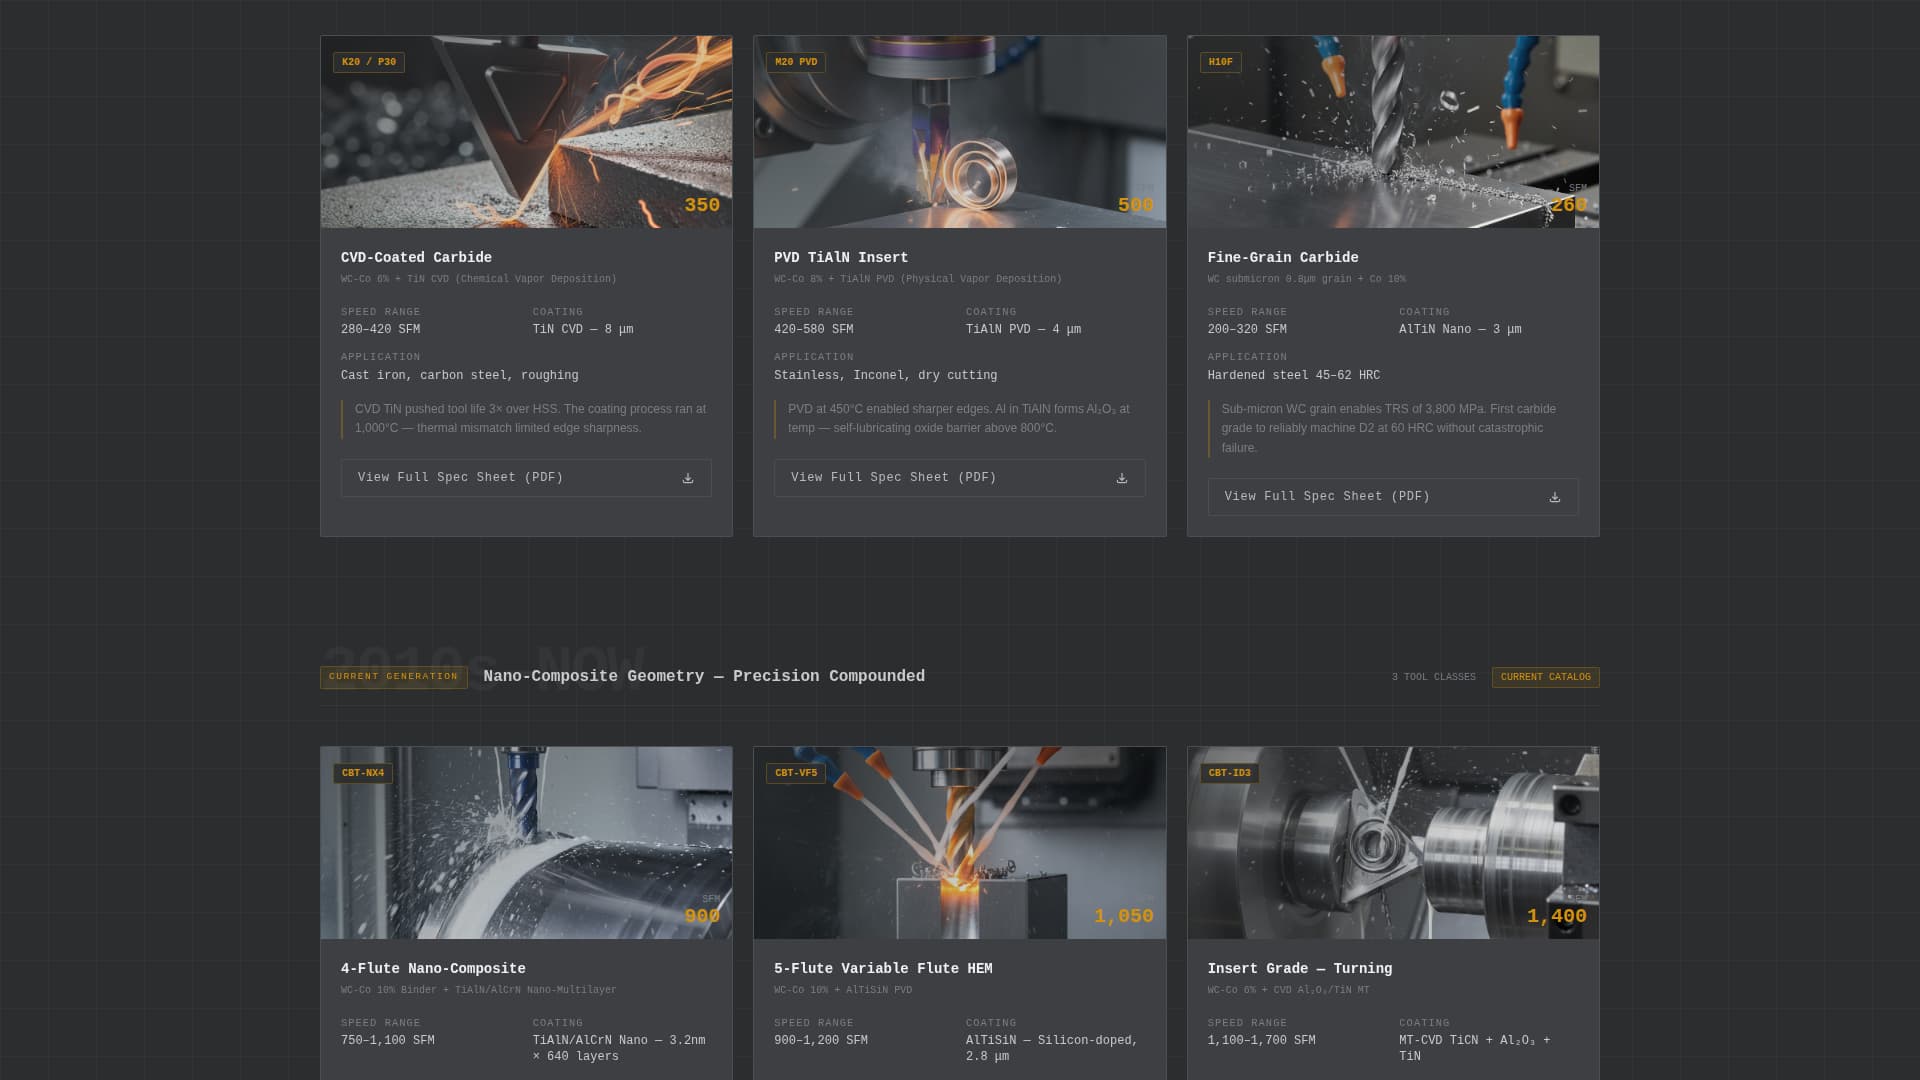This screenshot has height=1080, width=1920.
Task: Select the CBT-VF5 tool code badge
Action: pos(797,772)
